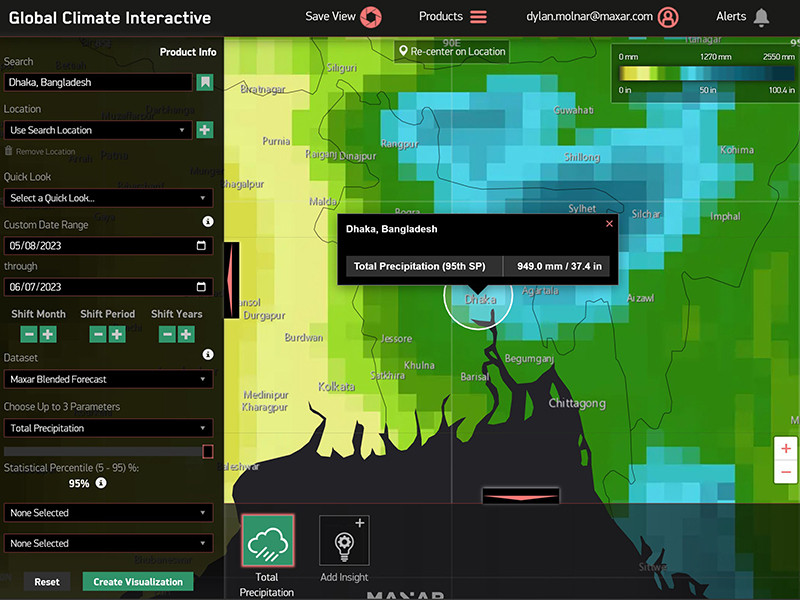Click the Imphal label on the map
This screenshot has height=600, width=800.
coord(725,216)
